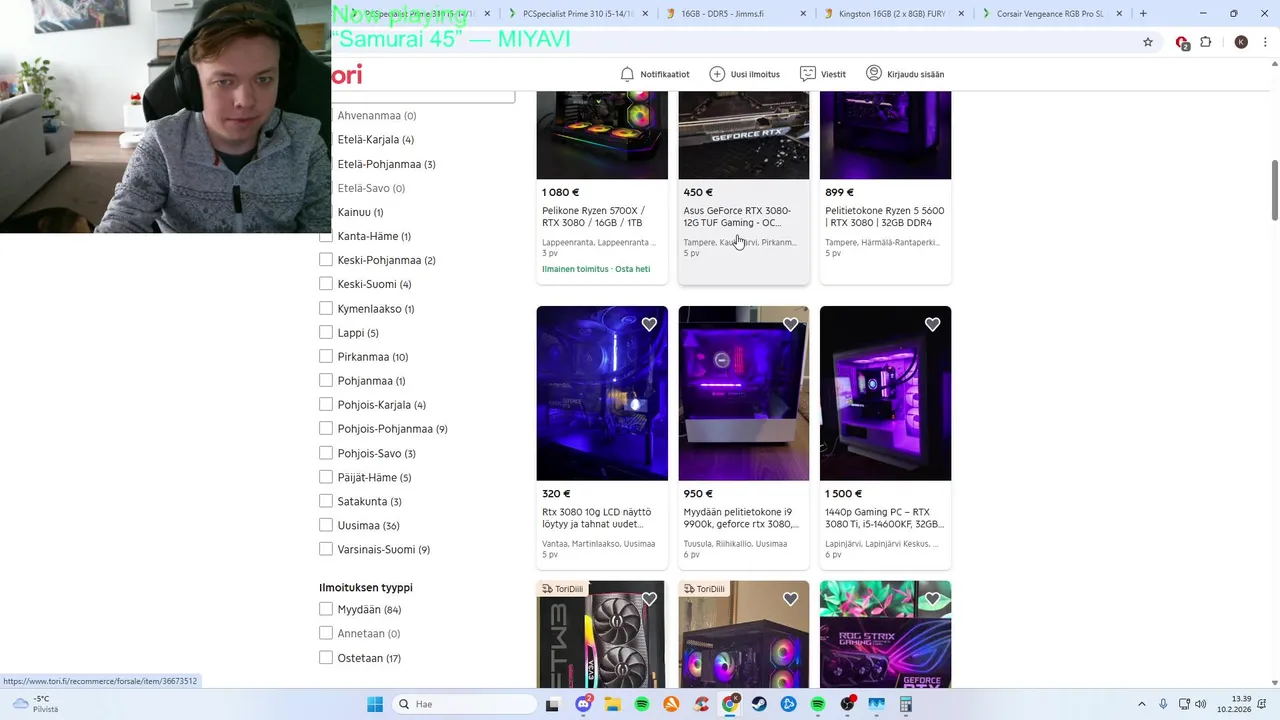The width and height of the screenshot is (1280, 720).
Task: Click the 1 080 € price text
Action: pos(561,192)
